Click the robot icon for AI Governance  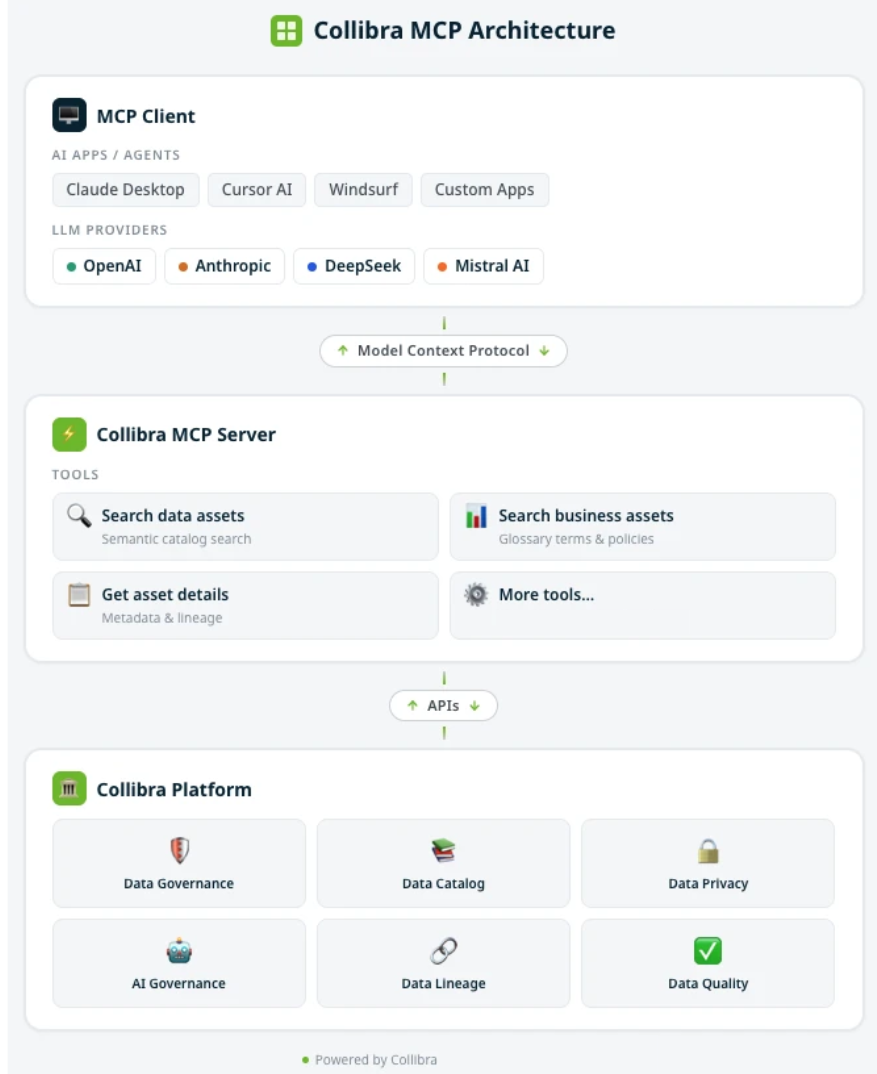pyautogui.click(x=180, y=950)
